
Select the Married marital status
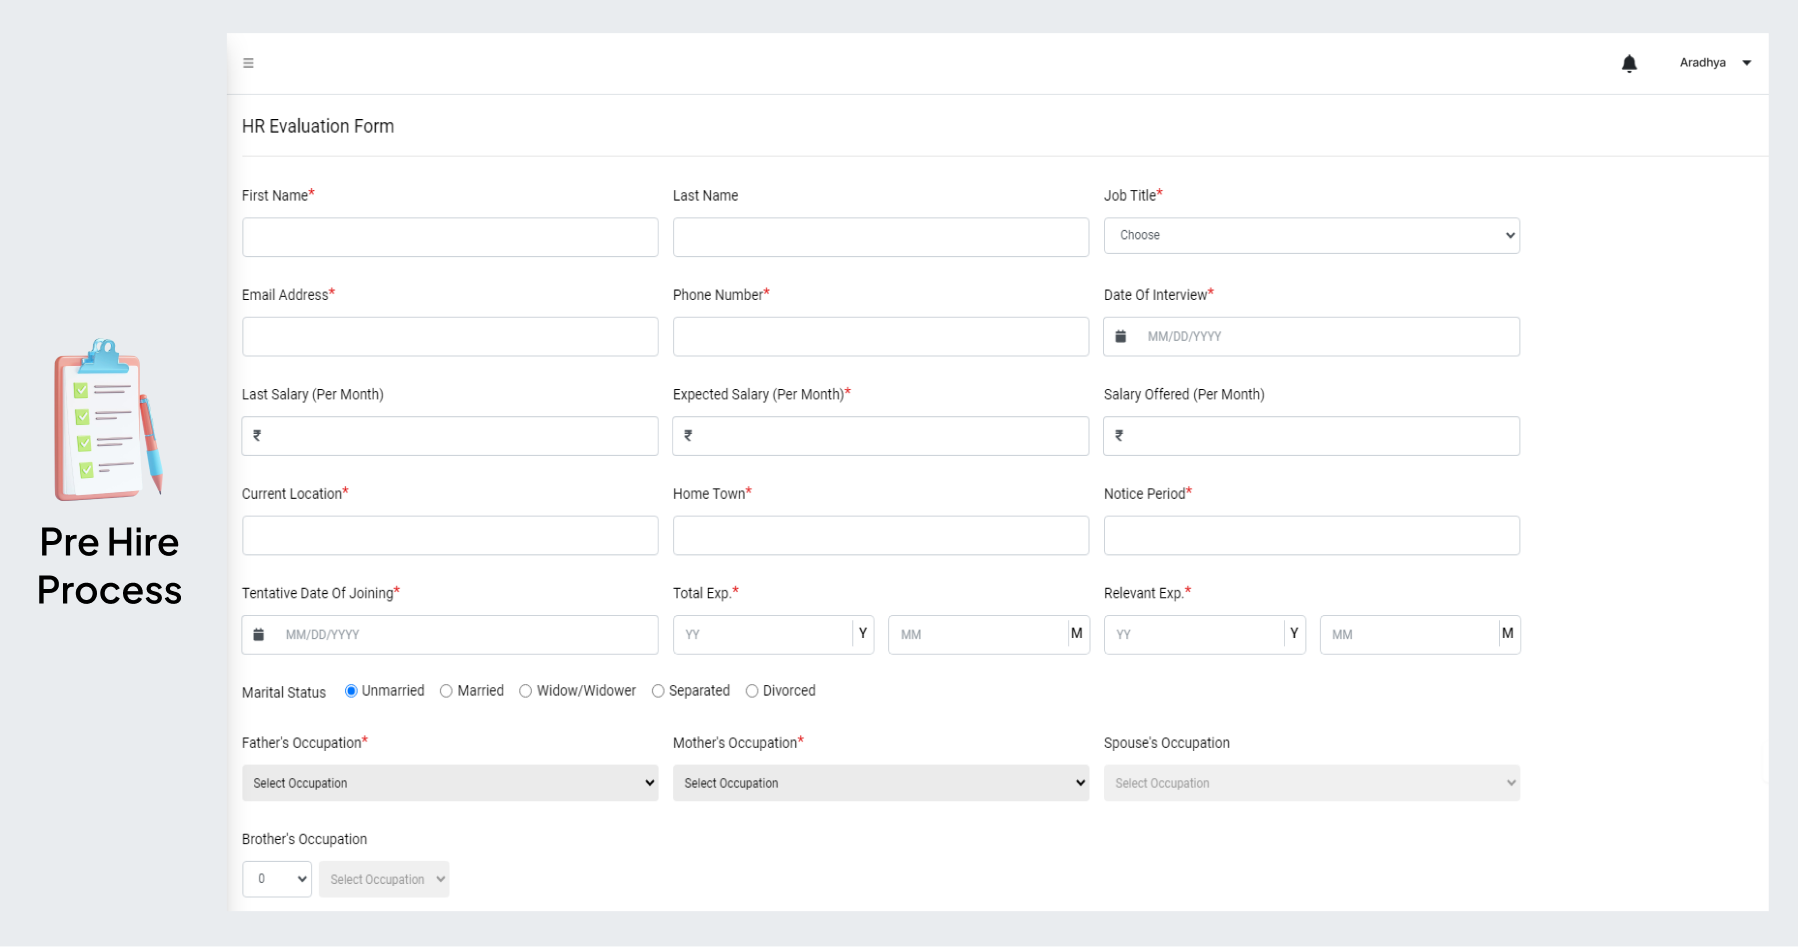point(446,691)
